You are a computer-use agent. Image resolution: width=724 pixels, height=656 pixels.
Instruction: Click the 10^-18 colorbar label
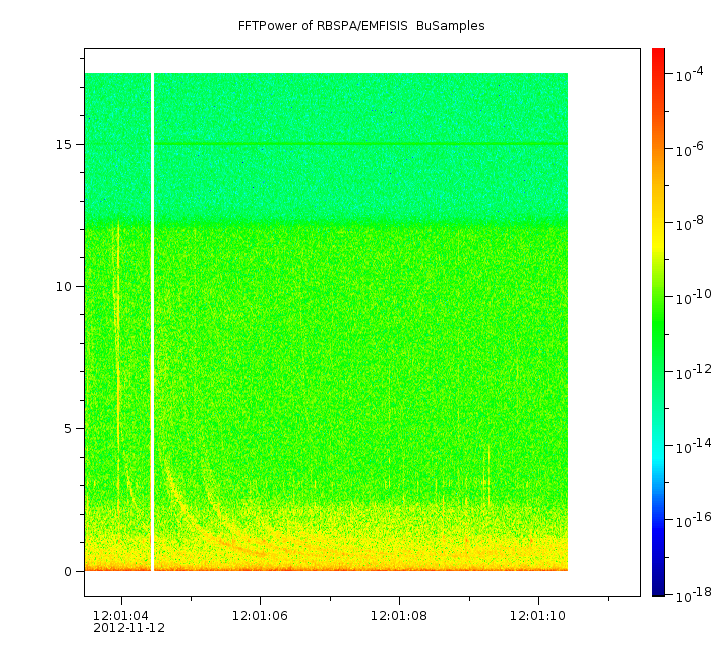[x=690, y=596]
